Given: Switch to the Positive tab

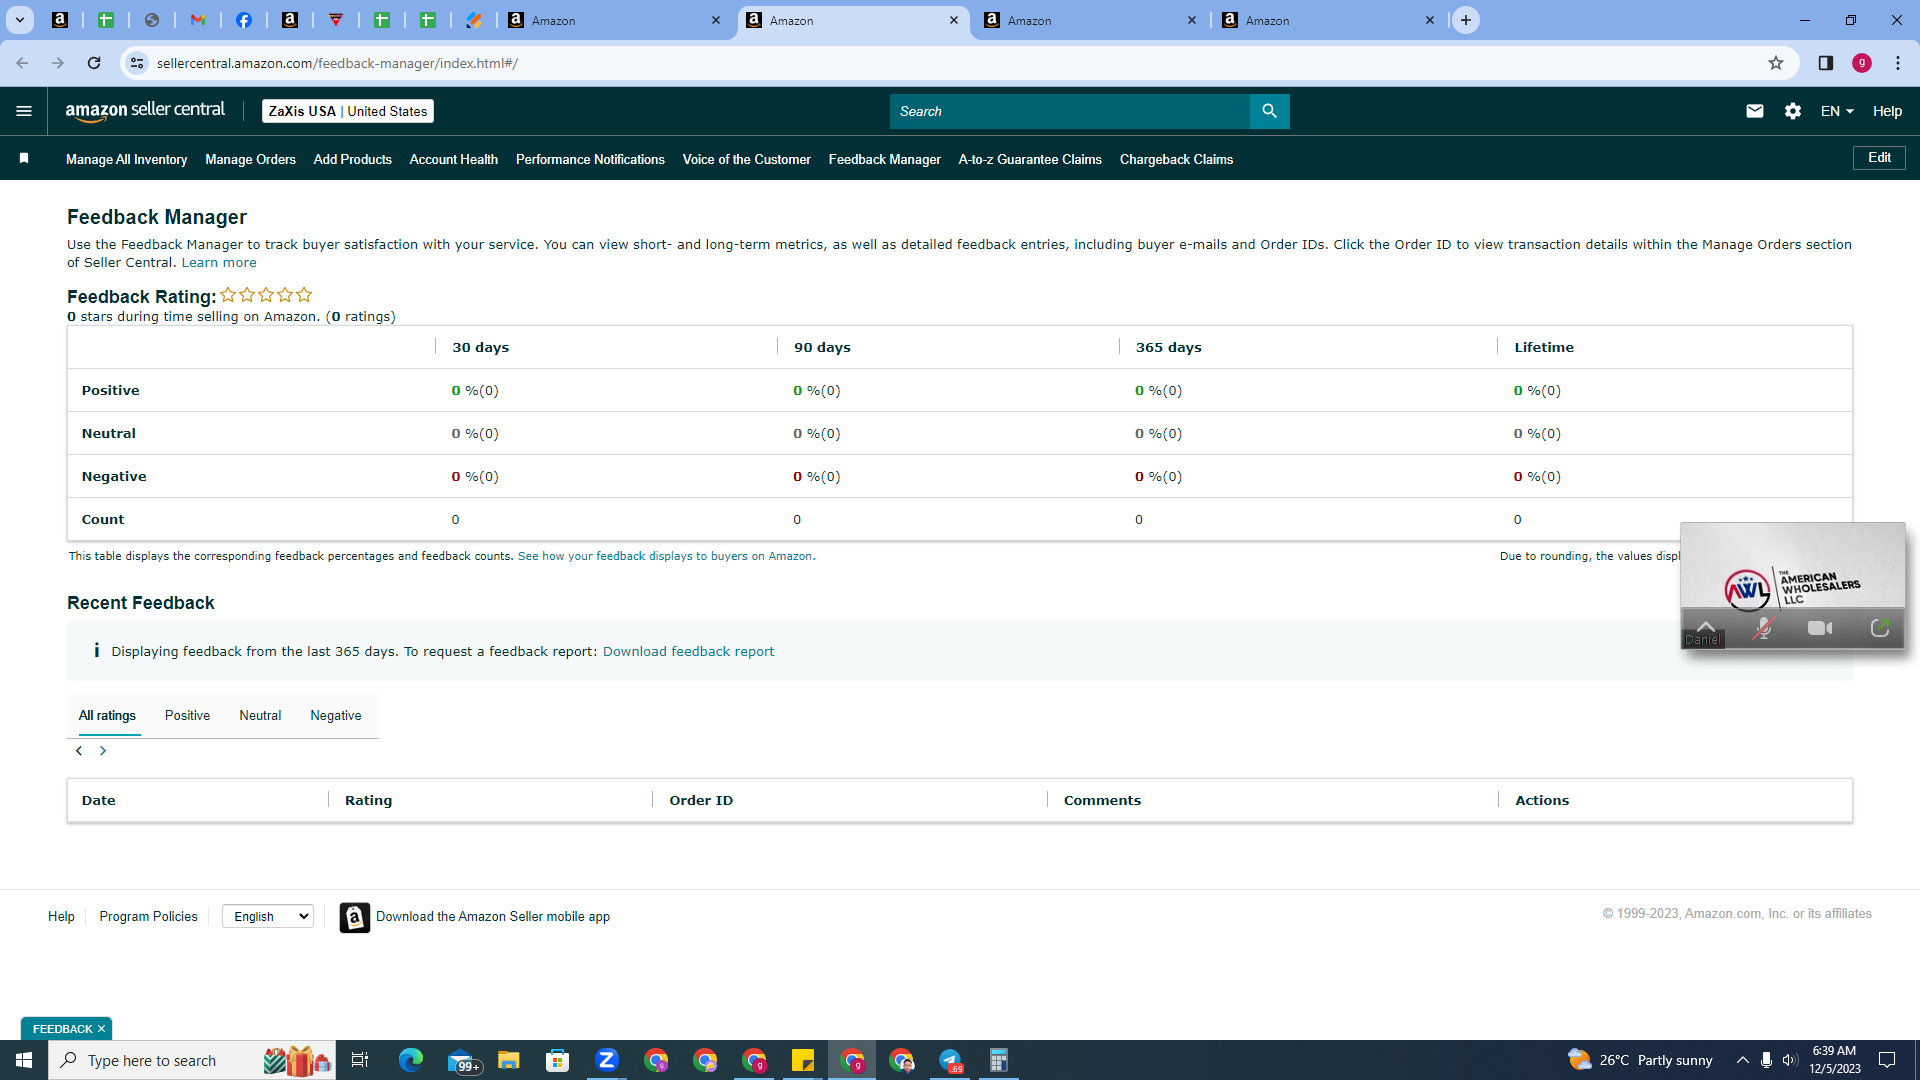Looking at the screenshot, I should click(187, 716).
